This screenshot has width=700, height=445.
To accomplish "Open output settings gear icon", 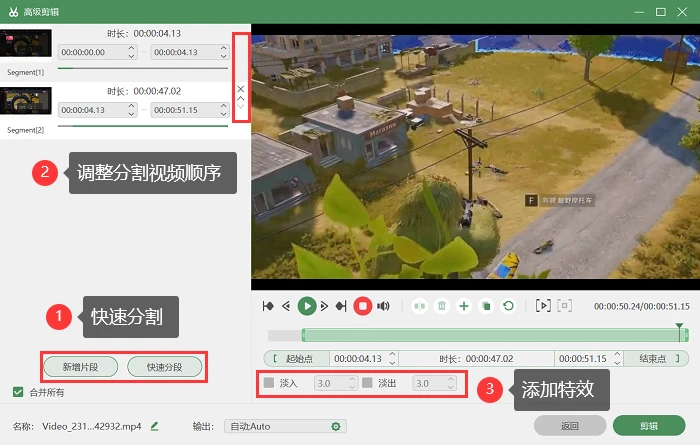I will point(336,427).
